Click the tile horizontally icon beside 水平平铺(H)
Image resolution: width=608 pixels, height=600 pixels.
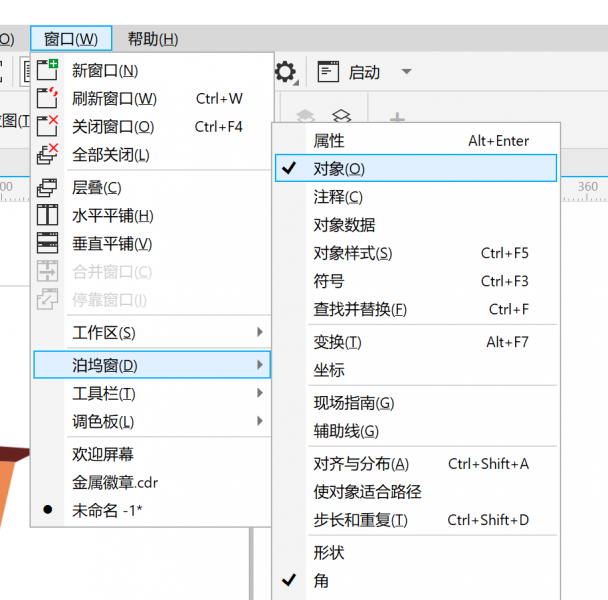tap(47, 215)
